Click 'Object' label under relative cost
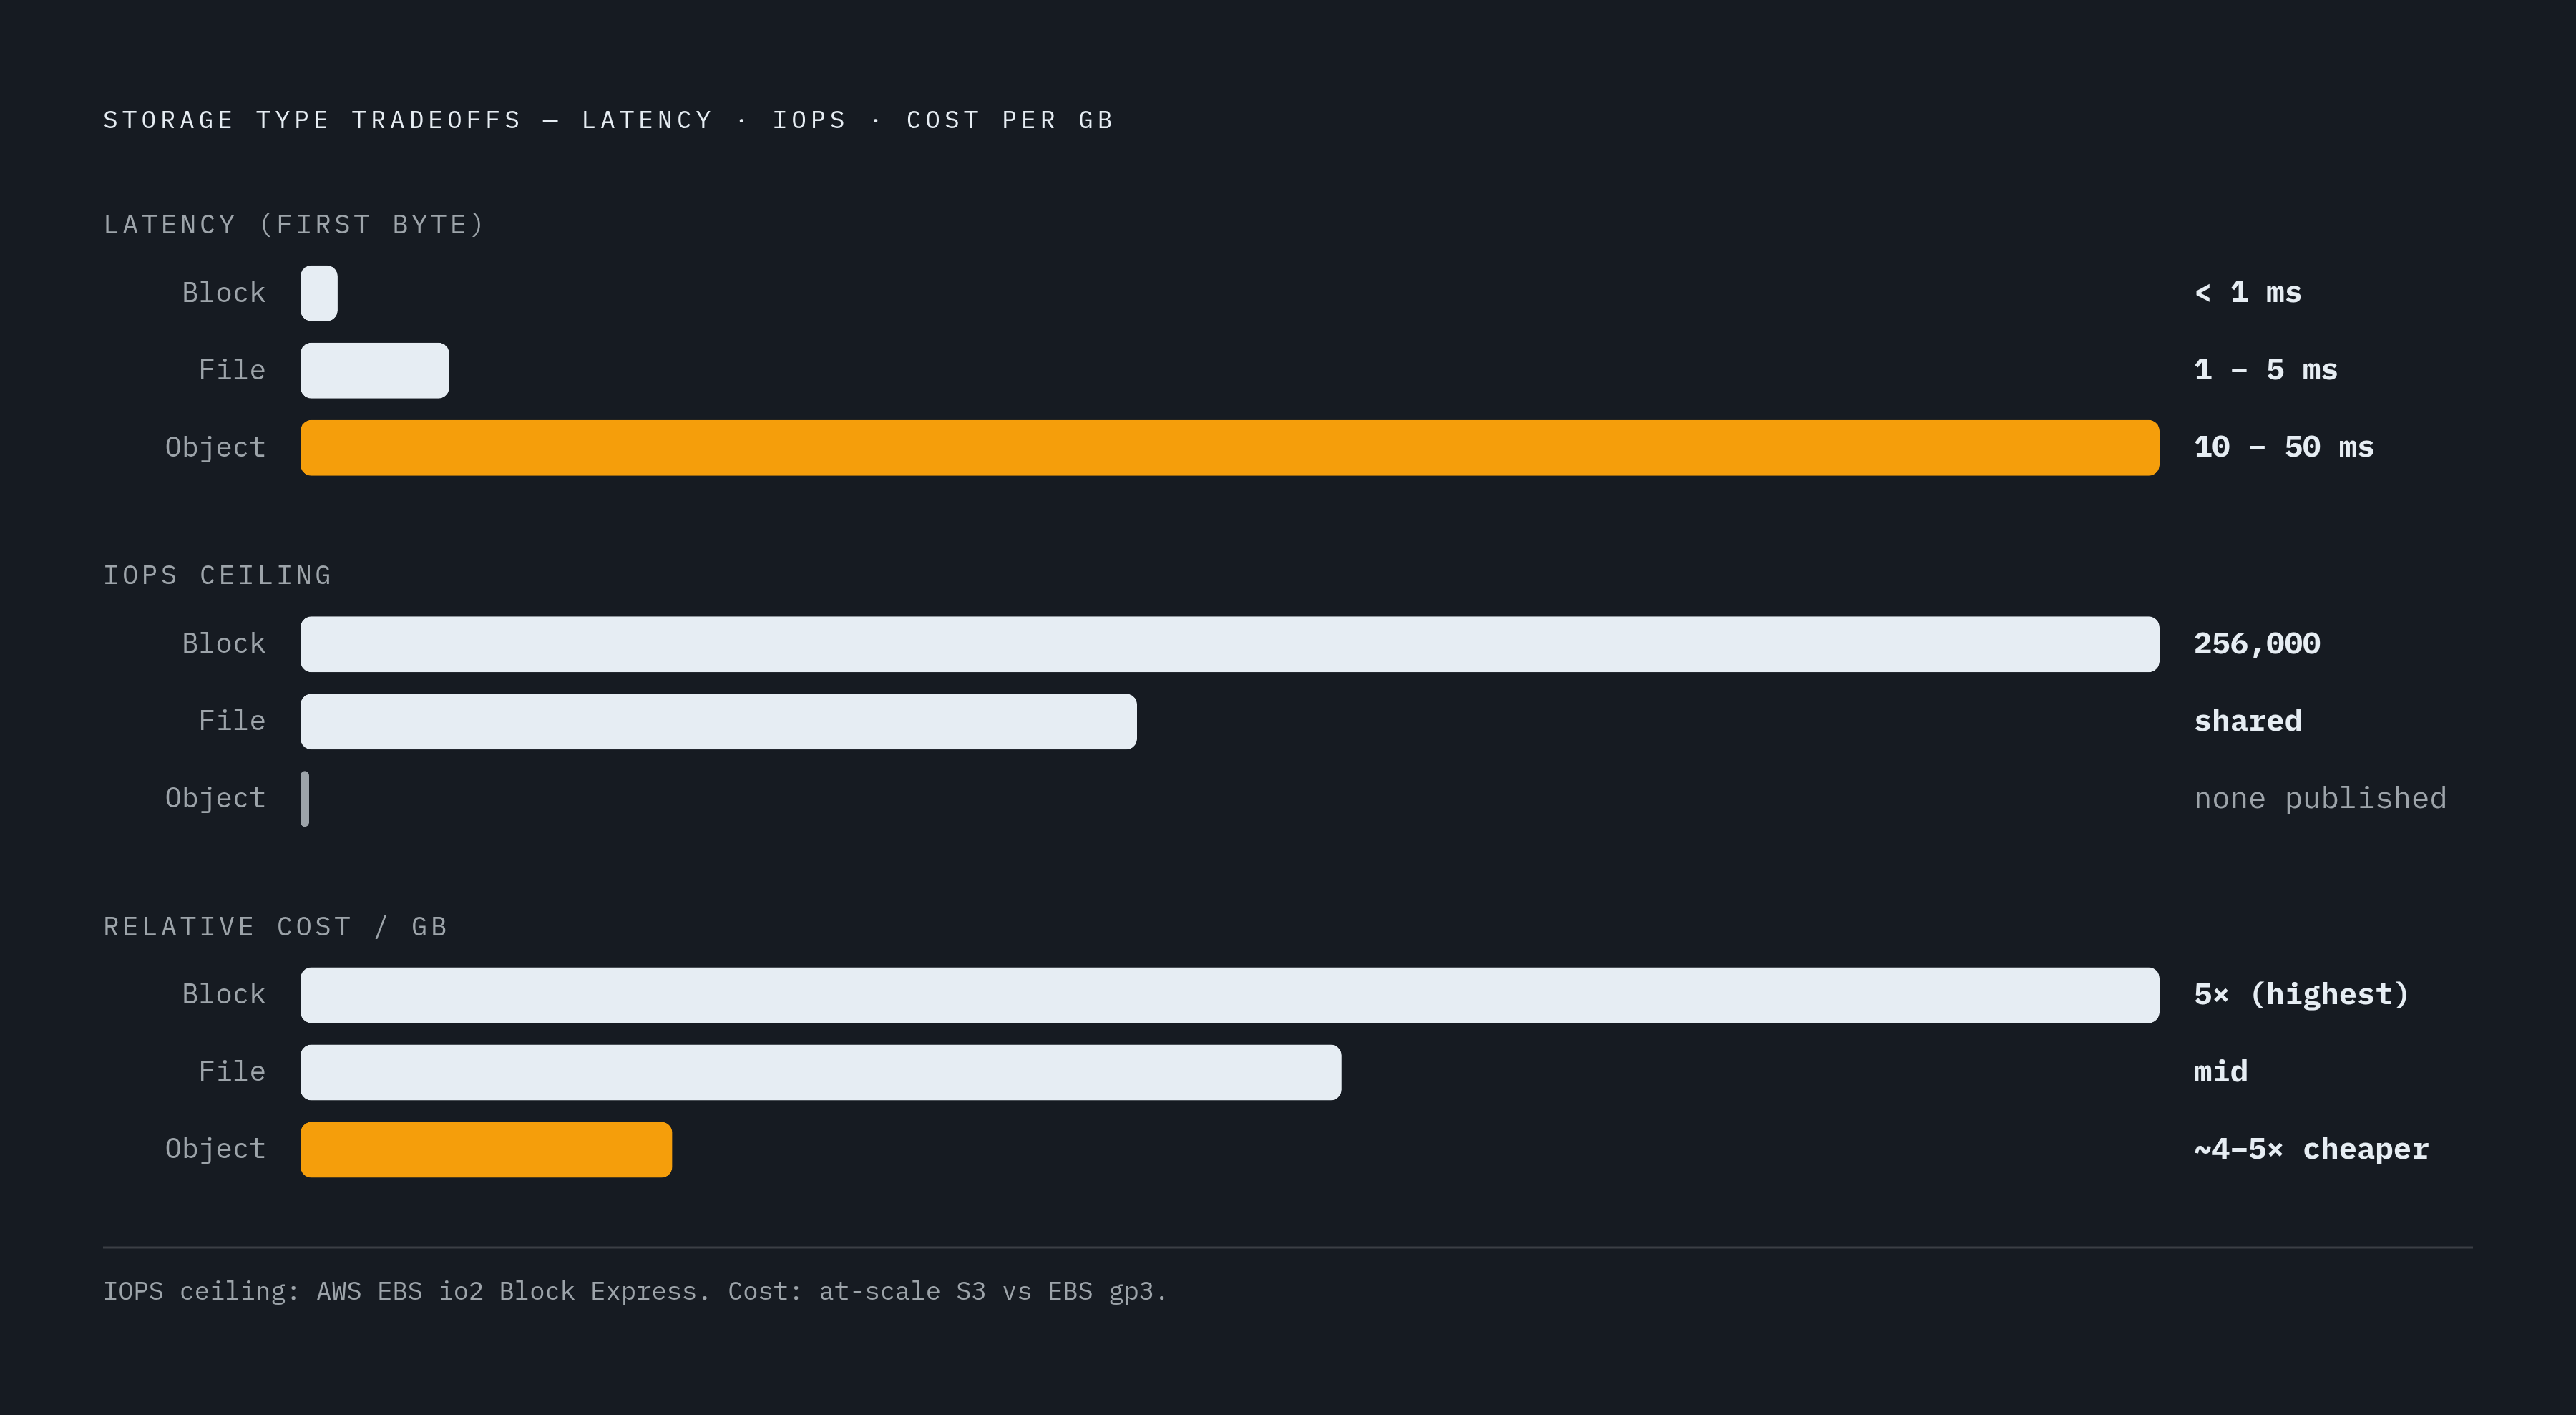This screenshot has width=2576, height=1415. coord(216,1150)
